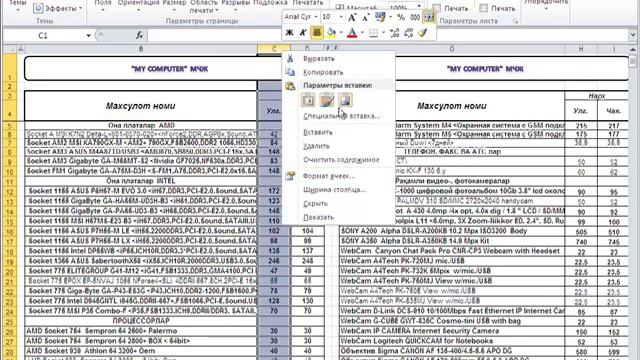Viewport: 640px width, 360px height.
Task: Open Параметры листа dialog launcher
Action: 516,21
